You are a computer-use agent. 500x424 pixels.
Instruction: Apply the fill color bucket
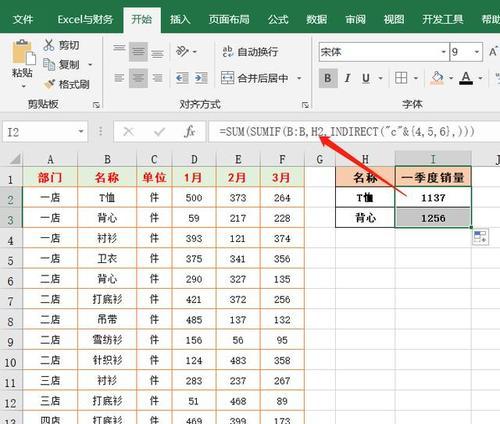click(x=437, y=78)
